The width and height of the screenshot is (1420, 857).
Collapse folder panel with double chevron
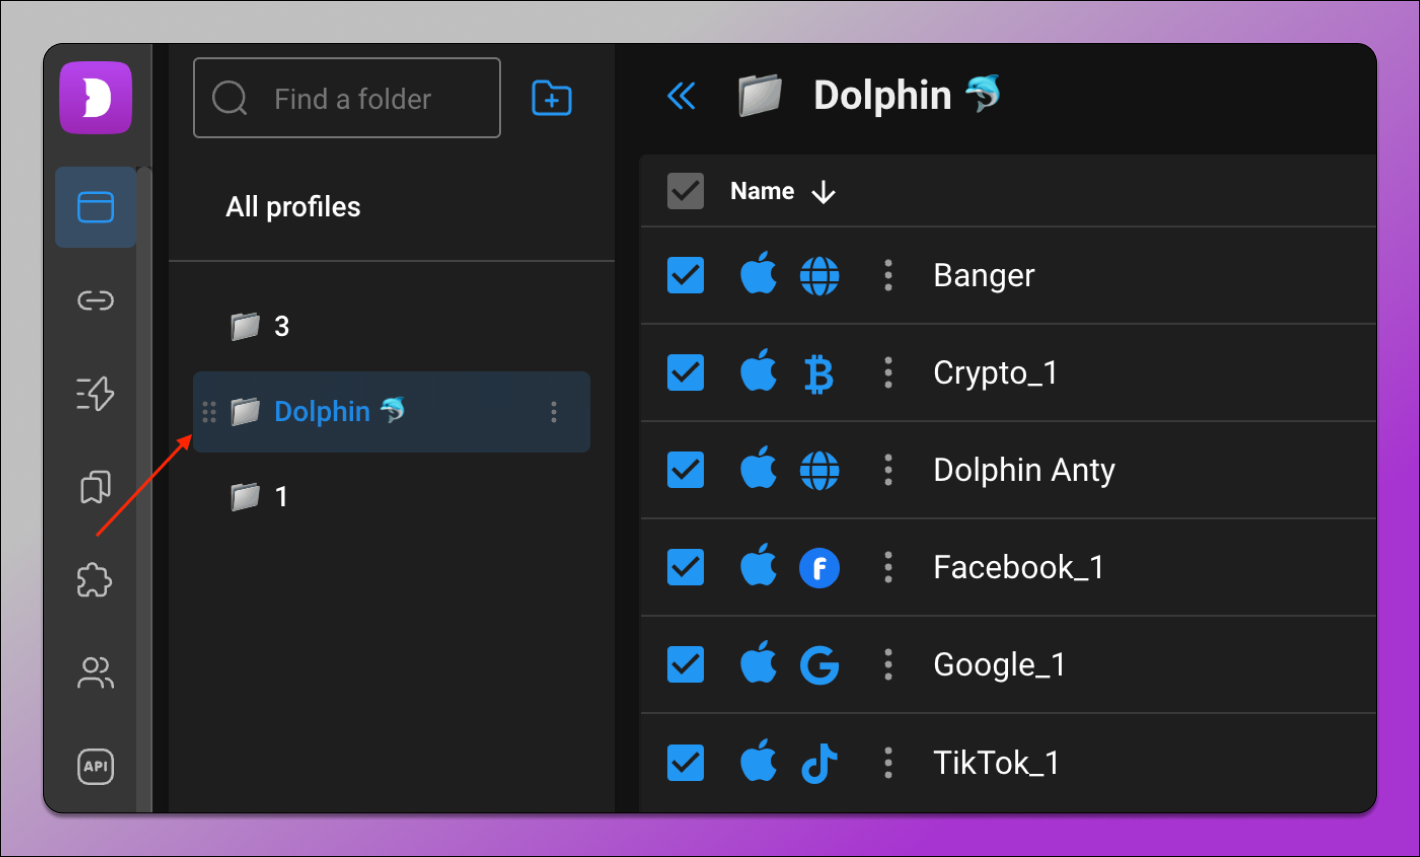click(x=681, y=96)
